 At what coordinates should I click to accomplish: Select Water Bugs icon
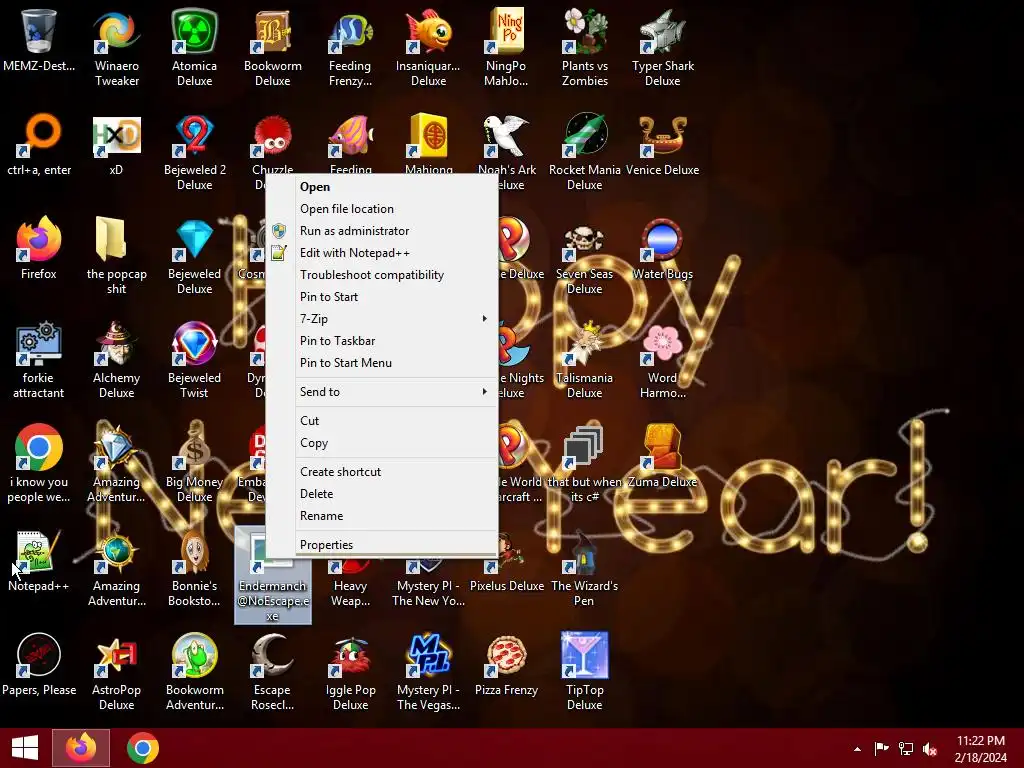point(662,239)
